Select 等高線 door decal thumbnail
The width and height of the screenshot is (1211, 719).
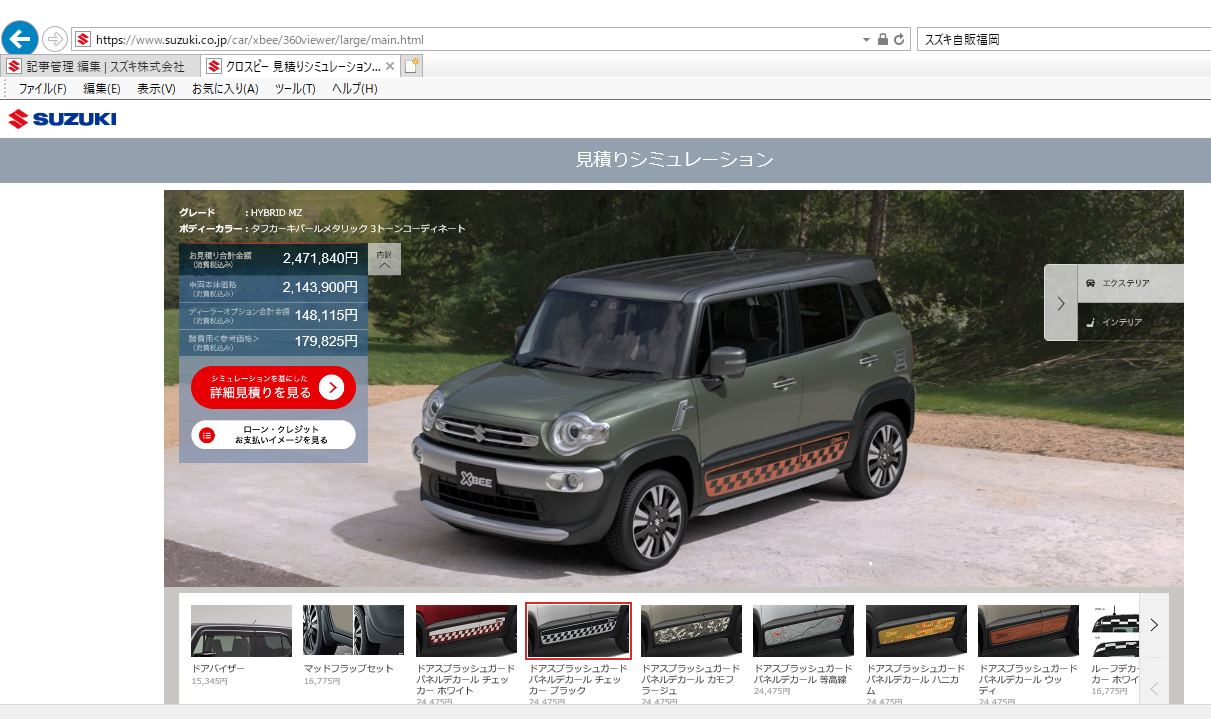click(803, 631)
